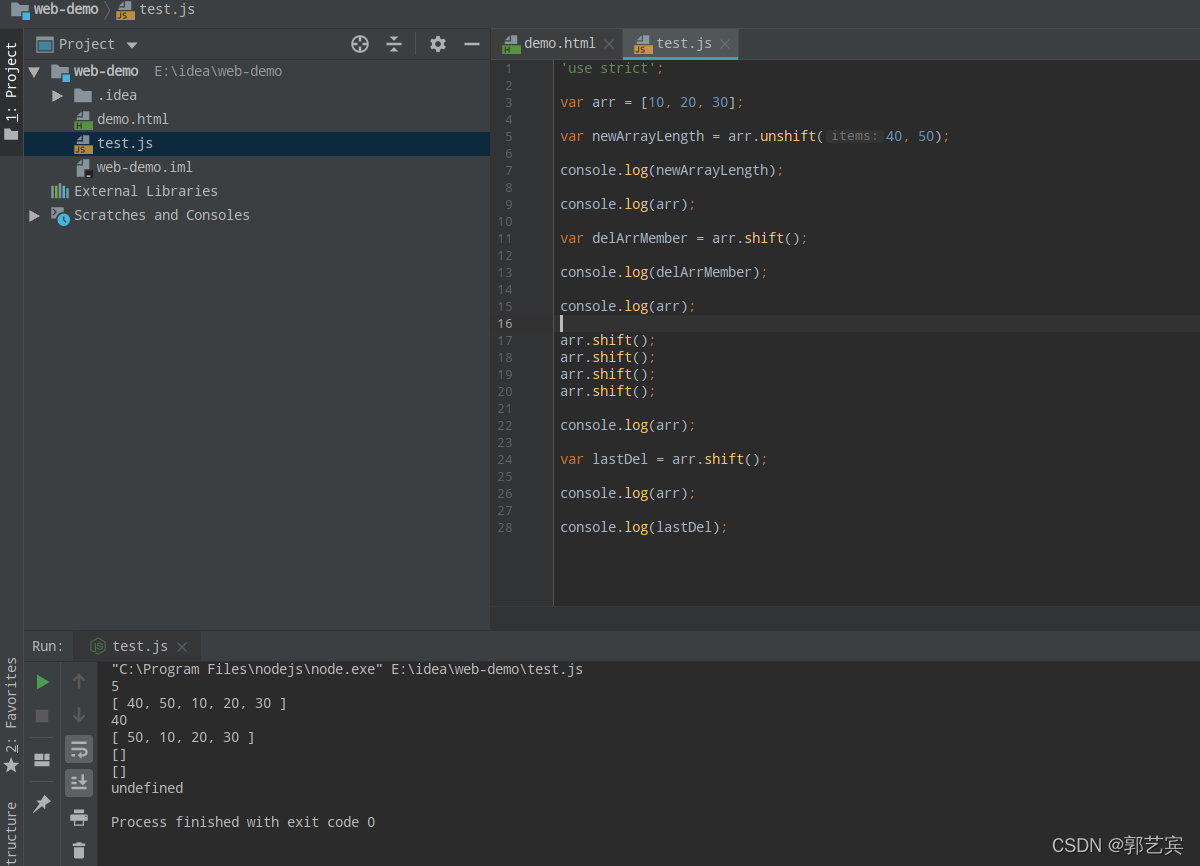Clear console with trash icon

[x=79, y=851]
